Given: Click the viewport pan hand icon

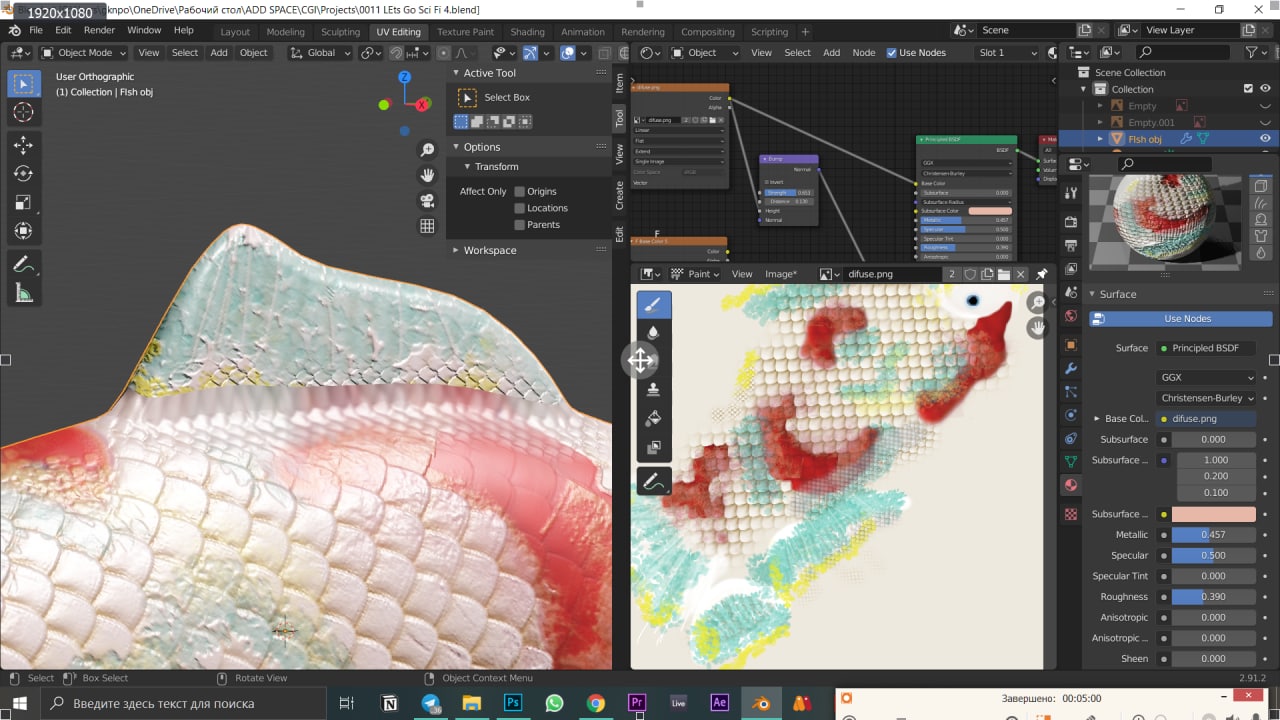Looking at the screenshot, I should pyautogui.click(x=427, y=175).
